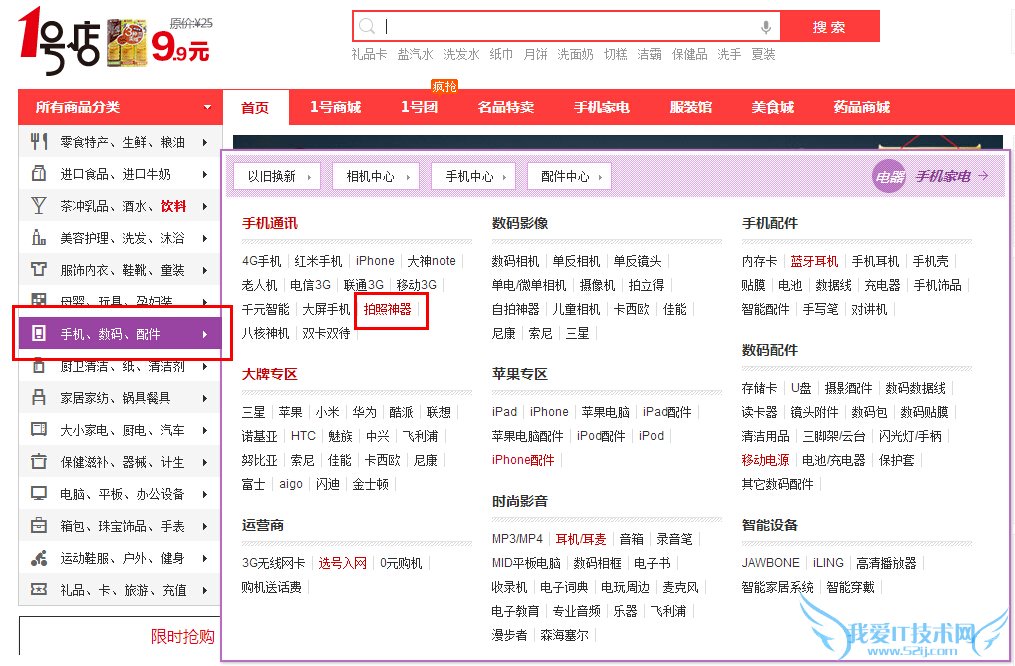Screen dimensions: 1015x666
Task: Click the 手机中心 button
Action: 474,176
